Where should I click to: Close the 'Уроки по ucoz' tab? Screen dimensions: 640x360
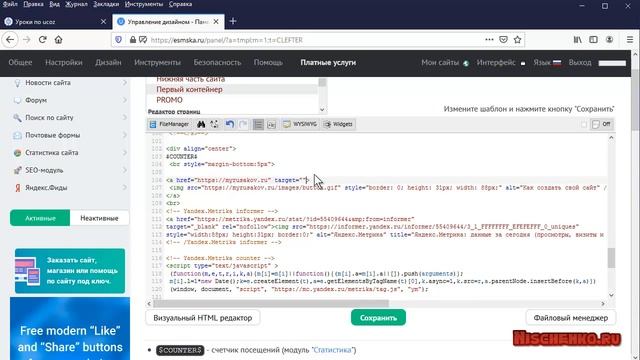[103, 22]
